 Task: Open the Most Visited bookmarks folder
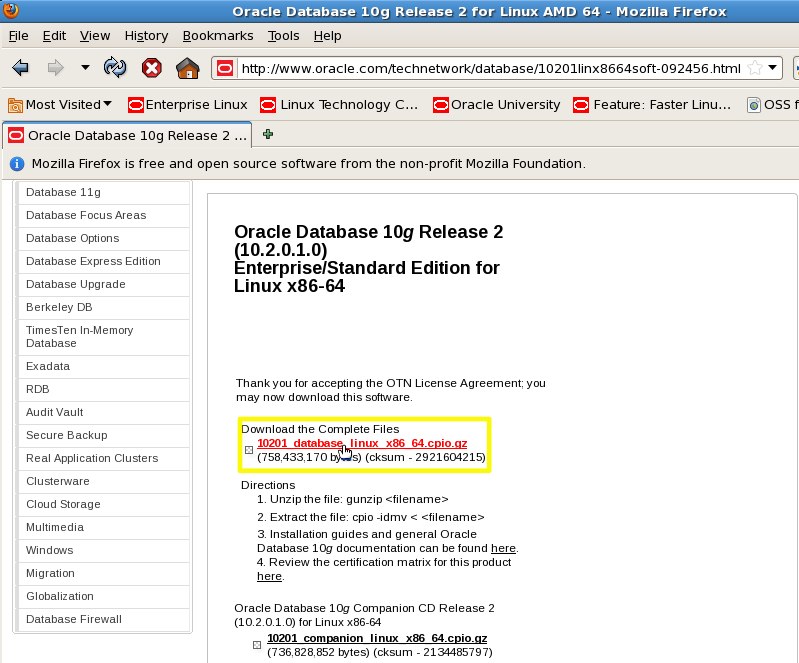[x=60, y=105]
